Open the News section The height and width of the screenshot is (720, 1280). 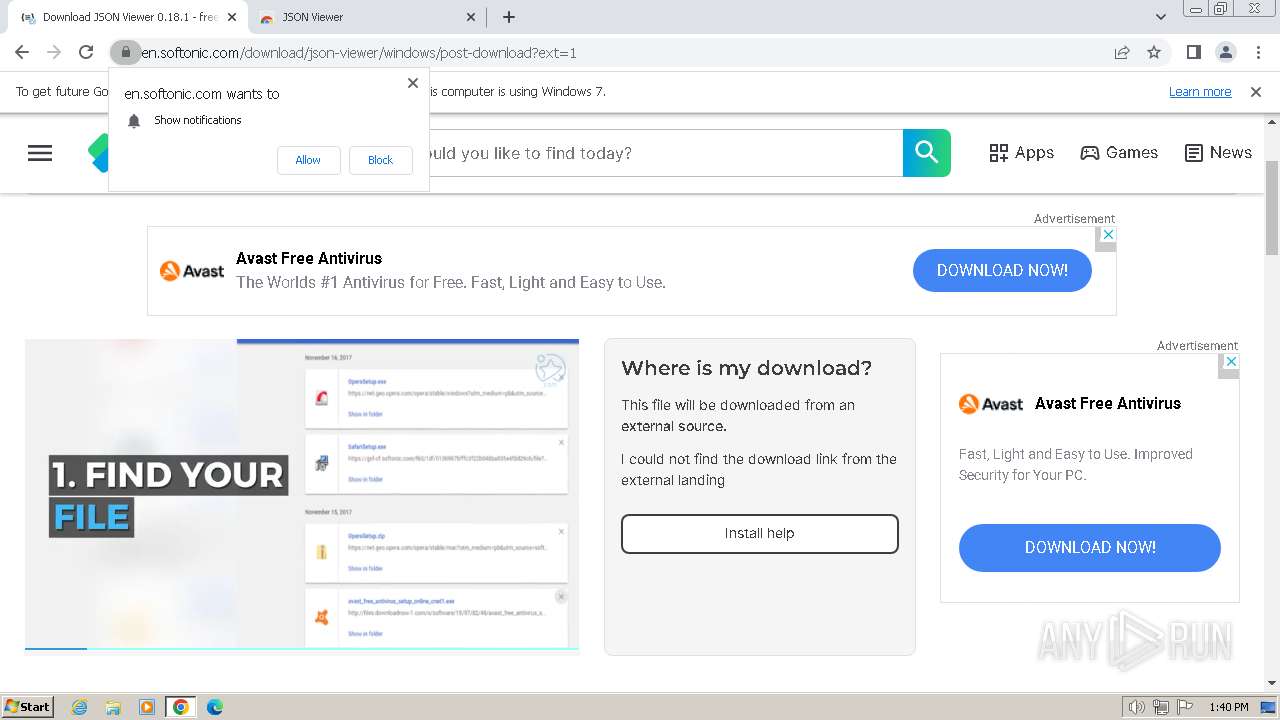[1218, 153]
